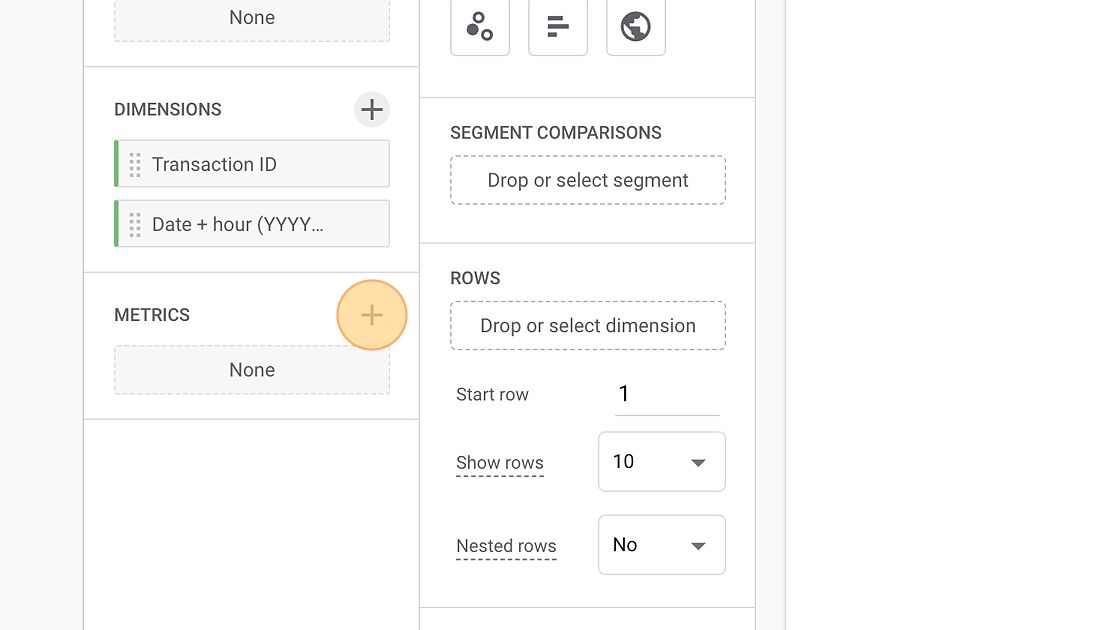
Task: Click the Date + hour drag handle
Action: coord(135,225)
